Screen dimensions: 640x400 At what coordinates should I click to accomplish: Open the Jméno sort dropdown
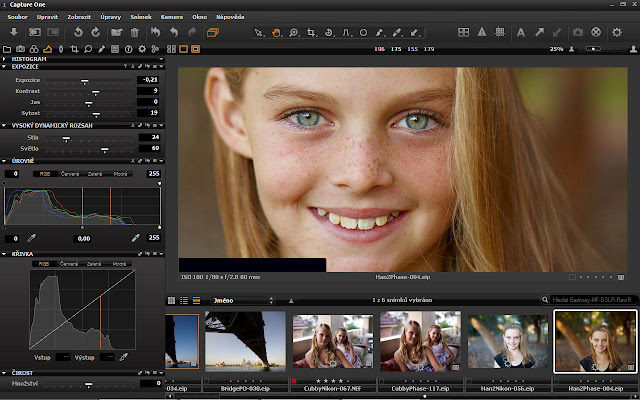click(240, 300)
